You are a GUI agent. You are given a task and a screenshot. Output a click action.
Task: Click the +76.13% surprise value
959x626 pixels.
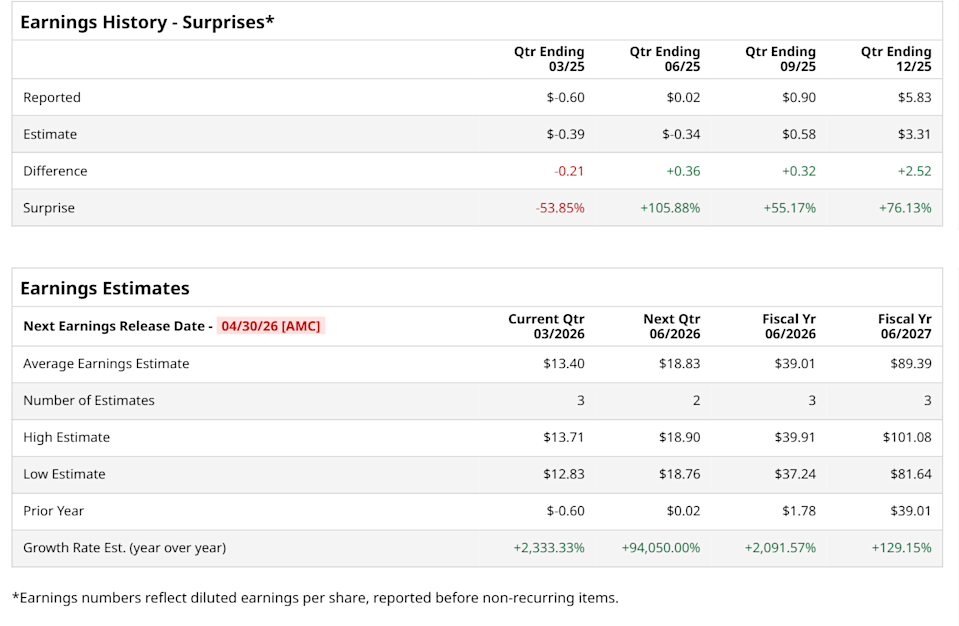tap(904, 208)
